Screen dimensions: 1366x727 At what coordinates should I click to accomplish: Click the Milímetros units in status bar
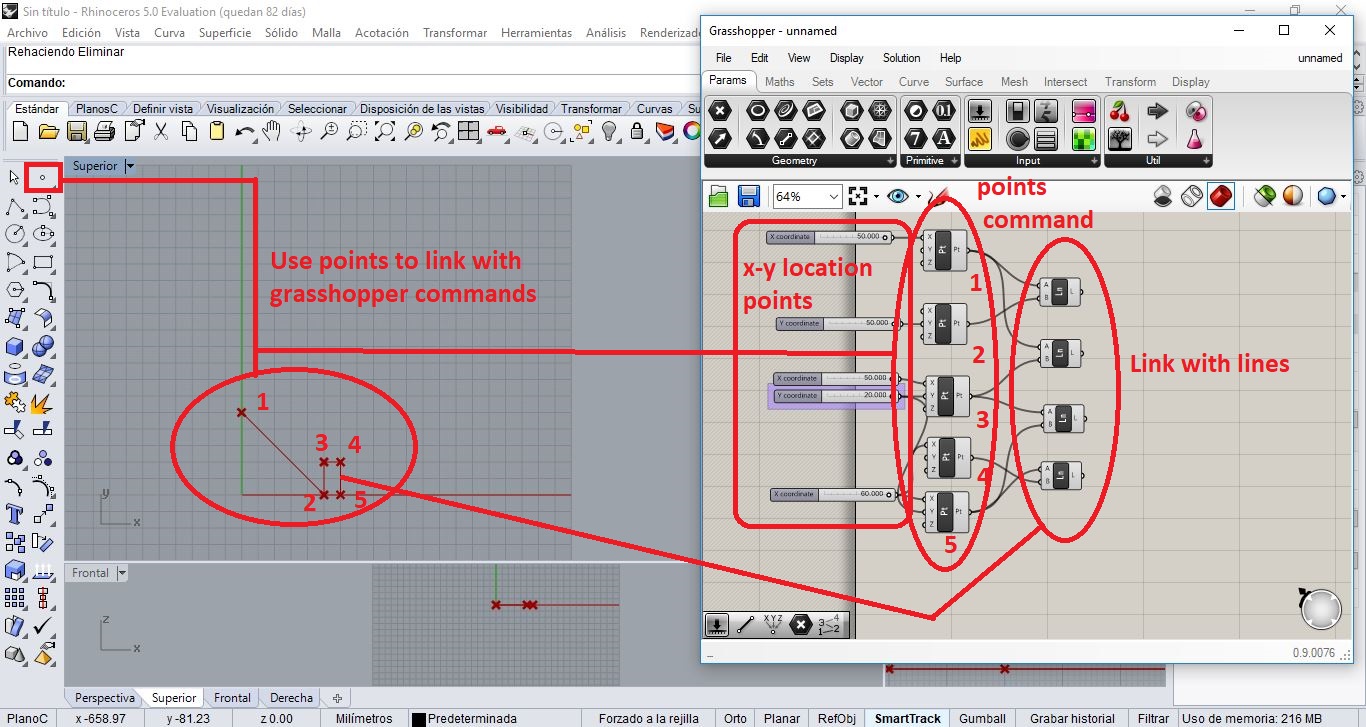pyautogui.click(x=364, y=718)
